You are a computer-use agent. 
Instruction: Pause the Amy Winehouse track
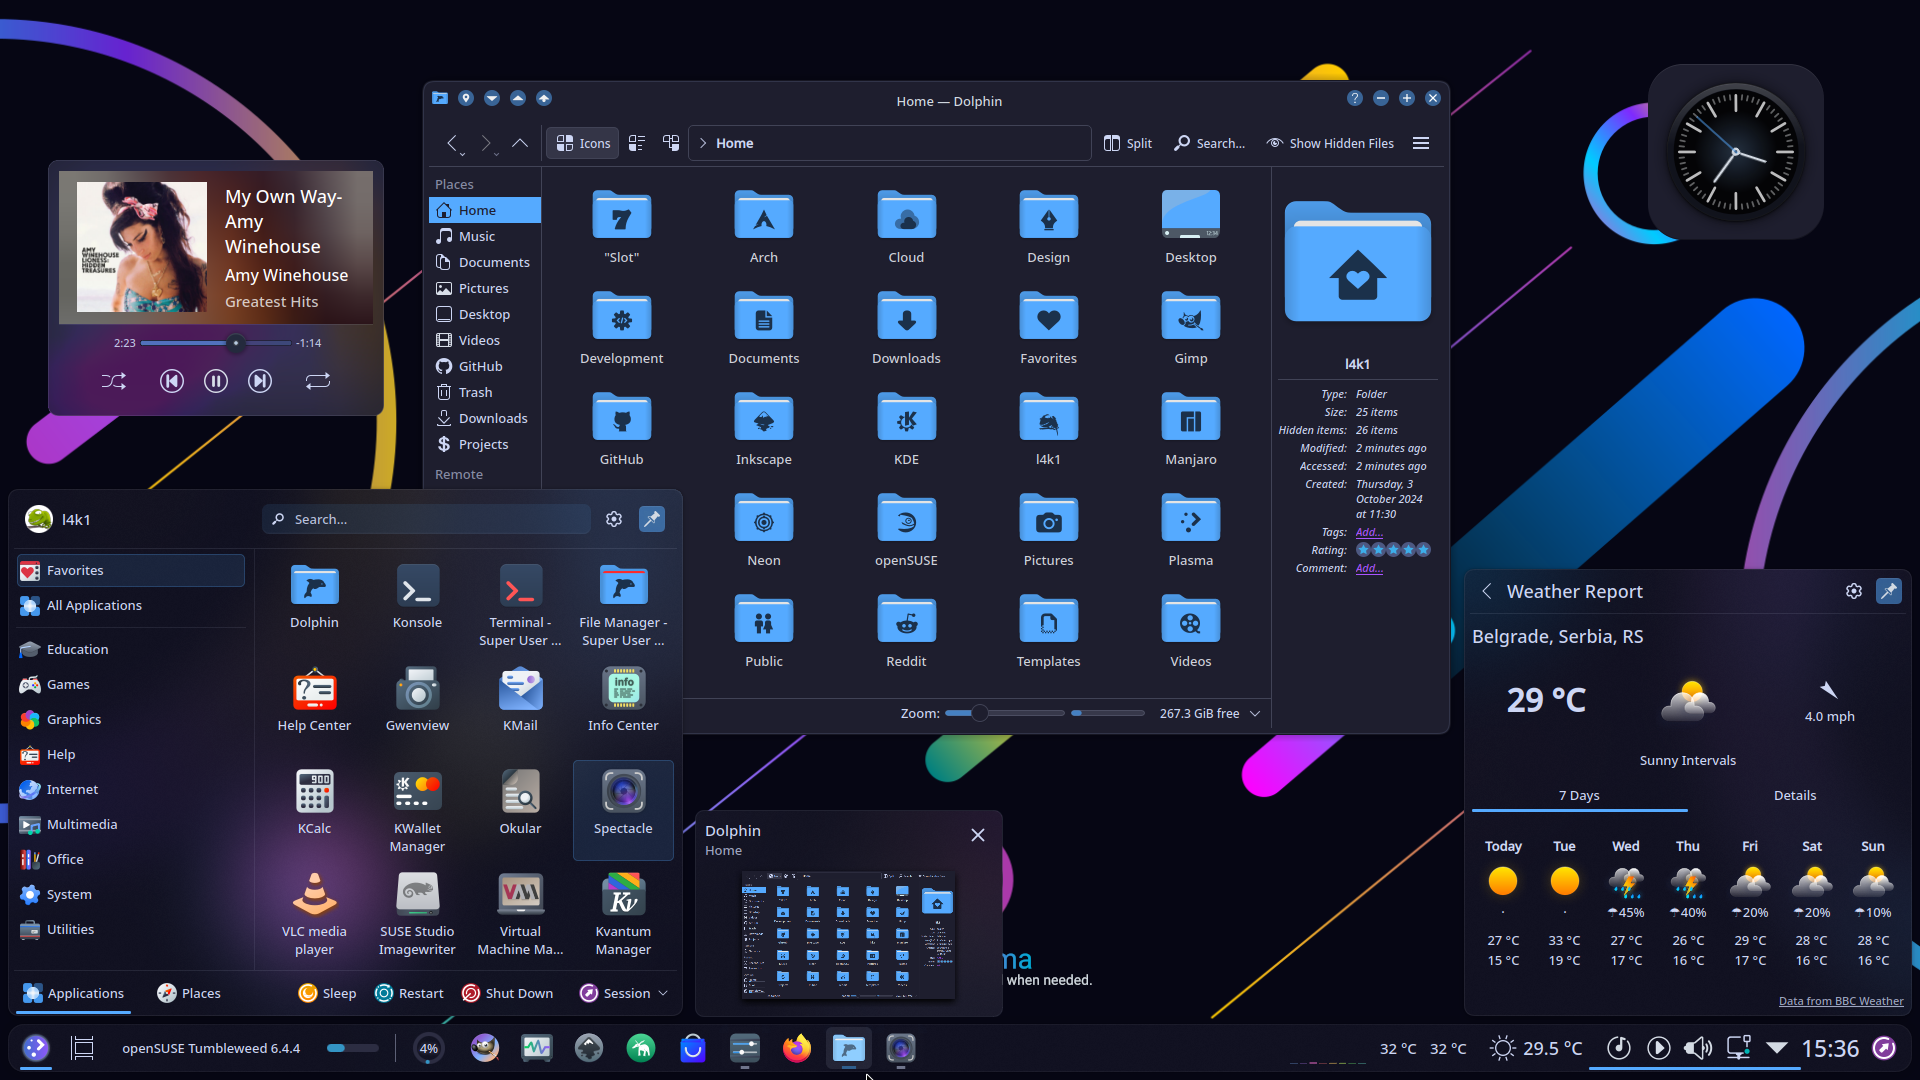pyautogui.click(x=216, y=381)
